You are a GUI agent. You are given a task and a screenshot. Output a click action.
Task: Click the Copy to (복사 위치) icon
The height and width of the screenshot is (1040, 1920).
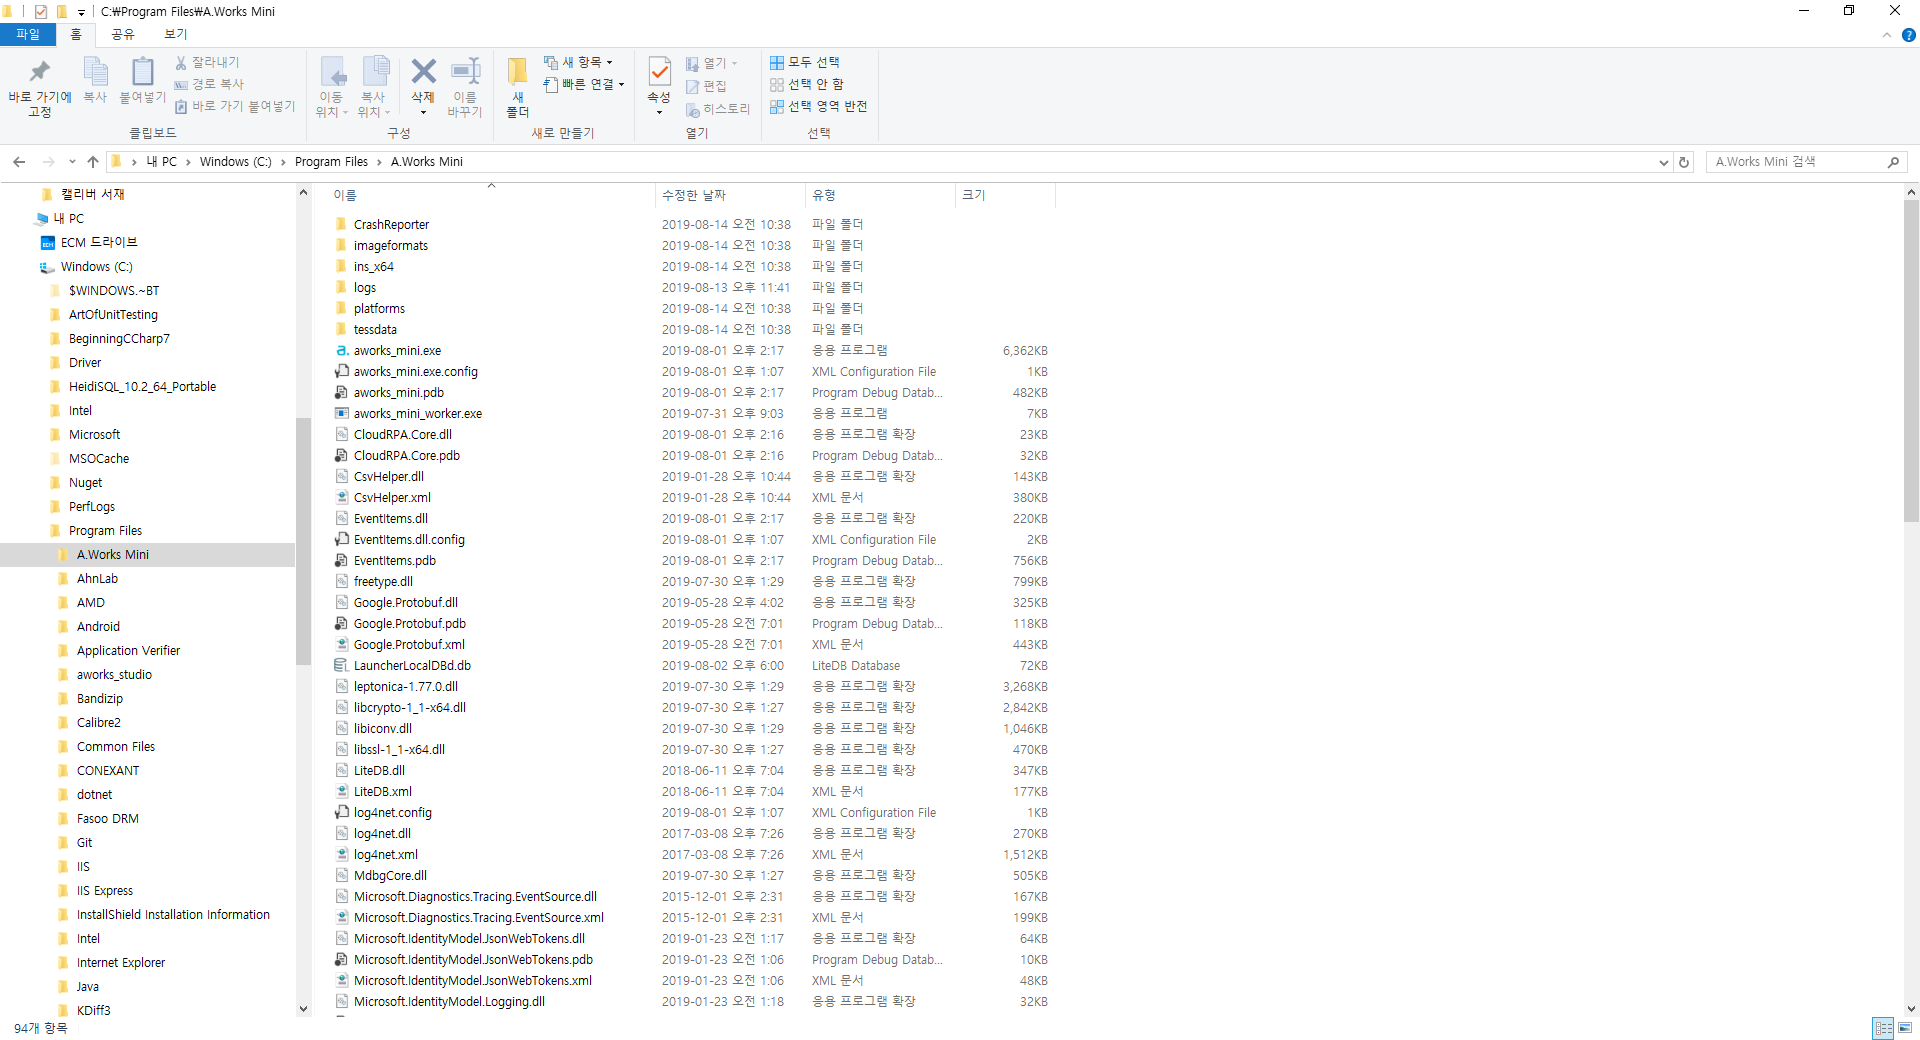click(x=374, y=72)
